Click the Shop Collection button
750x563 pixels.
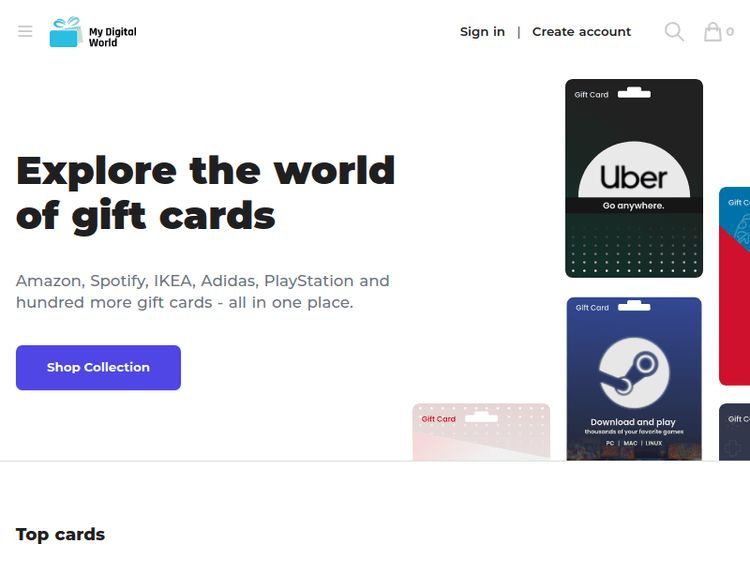[99, 367]
